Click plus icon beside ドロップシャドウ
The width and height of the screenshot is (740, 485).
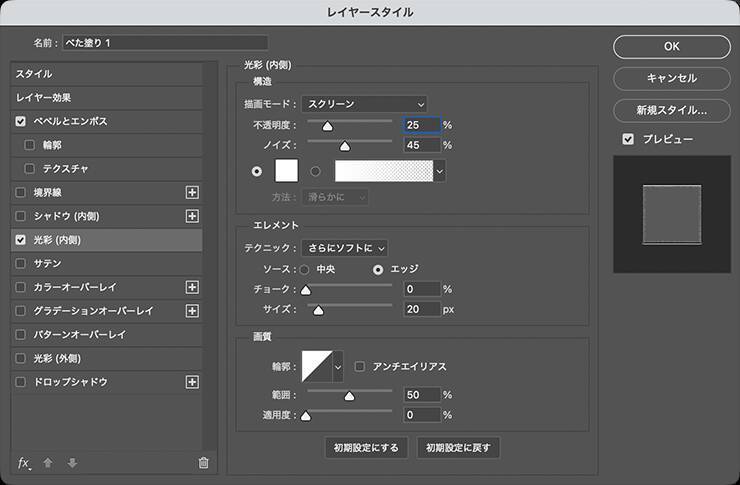[x=192, y=382]
